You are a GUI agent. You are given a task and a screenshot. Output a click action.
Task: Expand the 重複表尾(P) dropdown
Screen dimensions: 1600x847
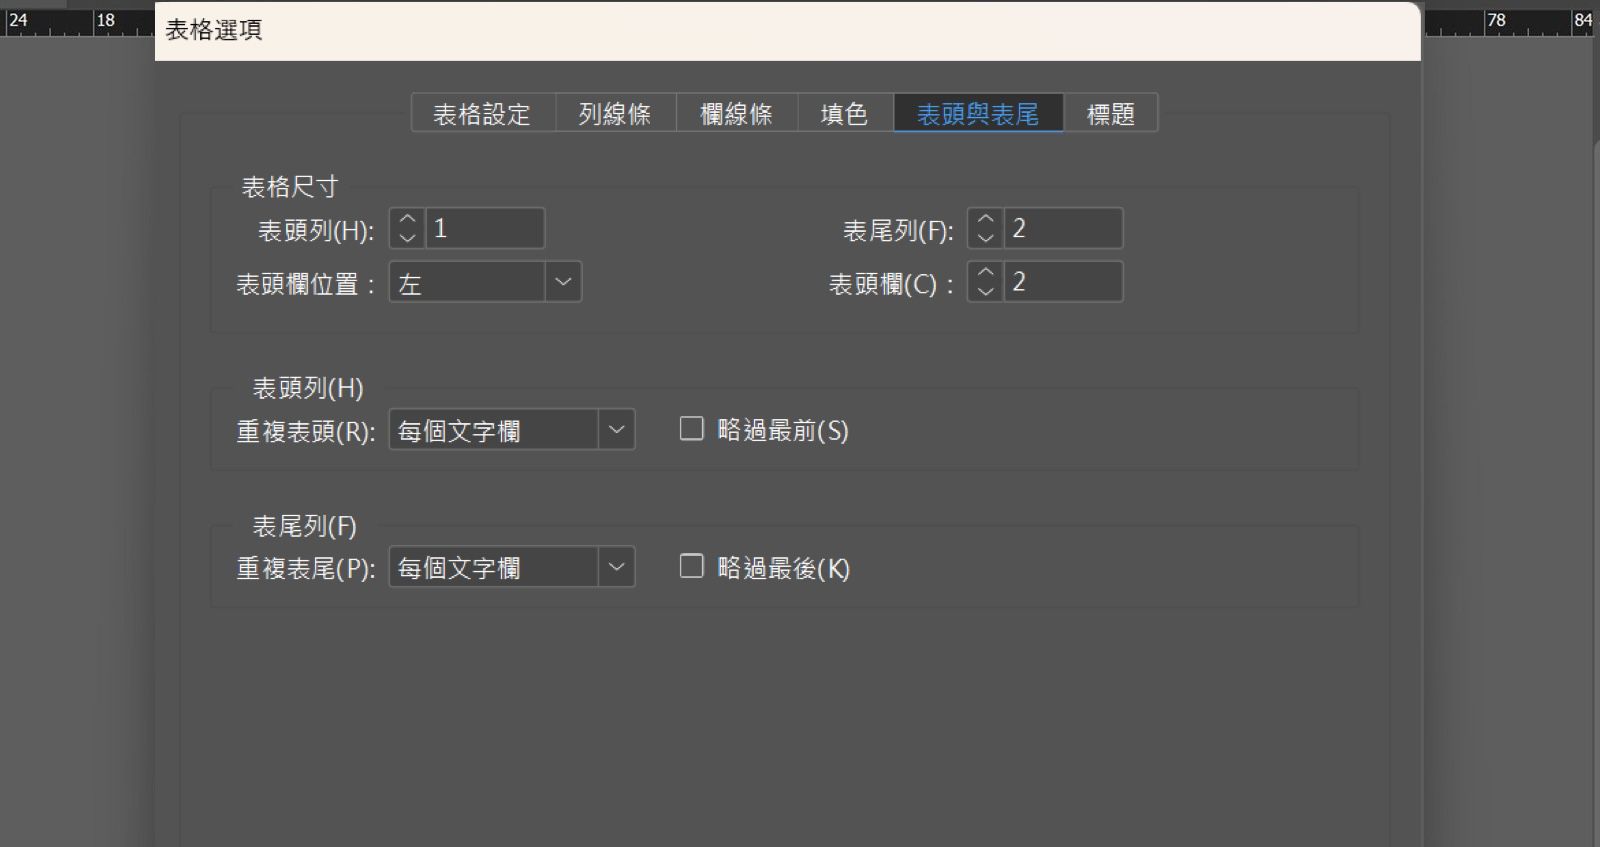512,567
